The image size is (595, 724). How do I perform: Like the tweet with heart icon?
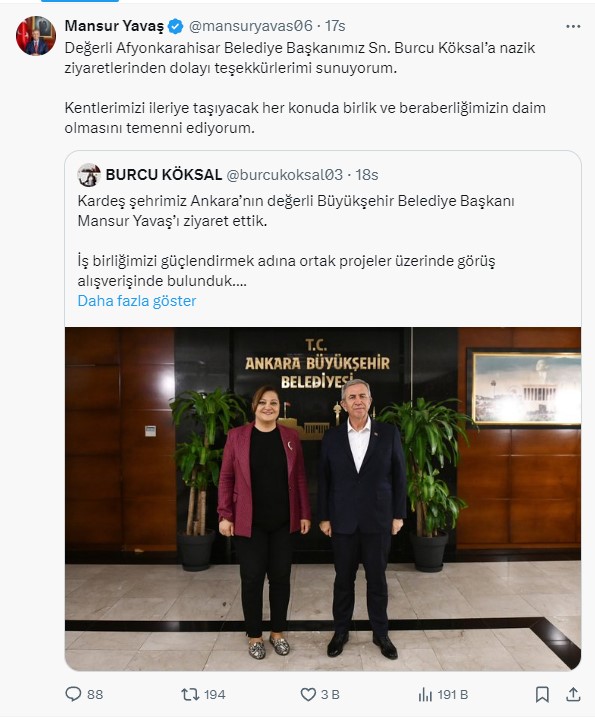[308, 694]
